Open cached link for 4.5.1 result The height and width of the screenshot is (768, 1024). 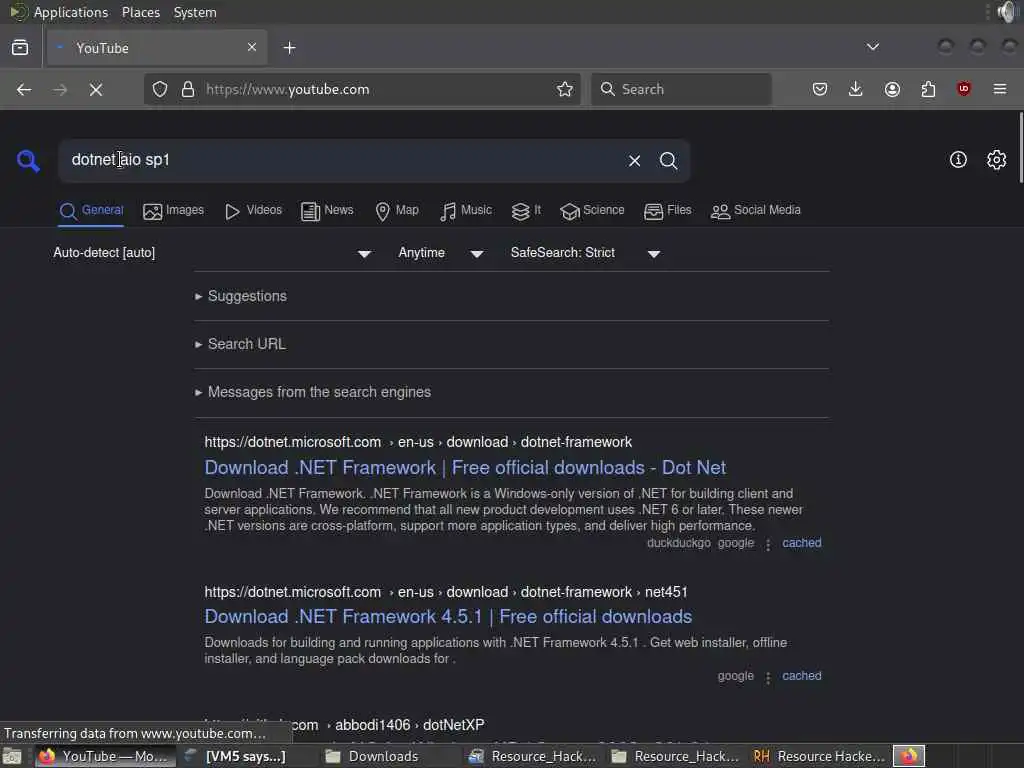pyautogui.click(x=801, y=676)
